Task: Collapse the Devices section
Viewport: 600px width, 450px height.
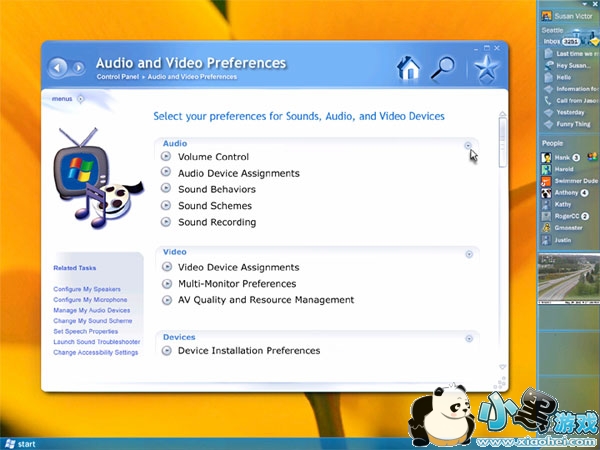Action: (468, 339)
